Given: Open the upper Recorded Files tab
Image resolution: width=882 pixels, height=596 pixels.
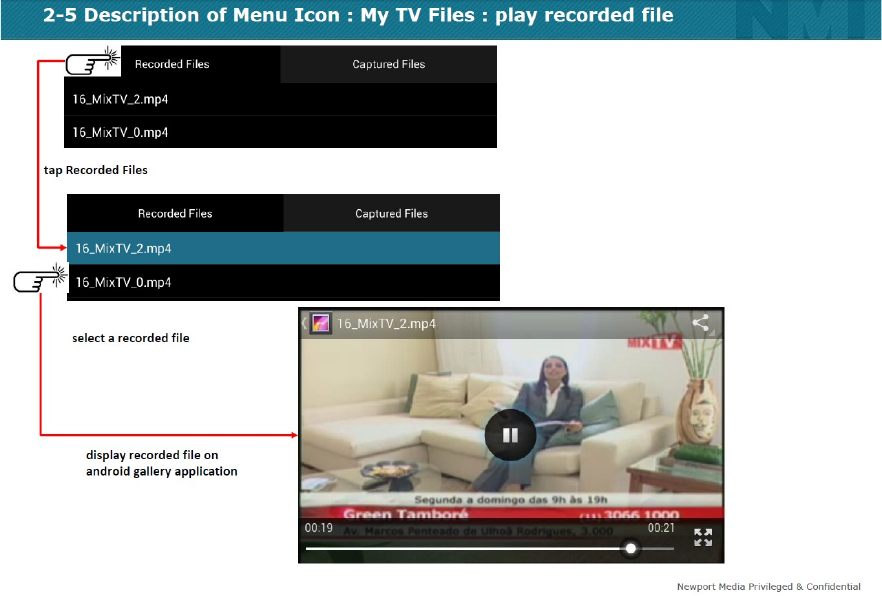Looking at the screenshot, I should click(172, 64).
